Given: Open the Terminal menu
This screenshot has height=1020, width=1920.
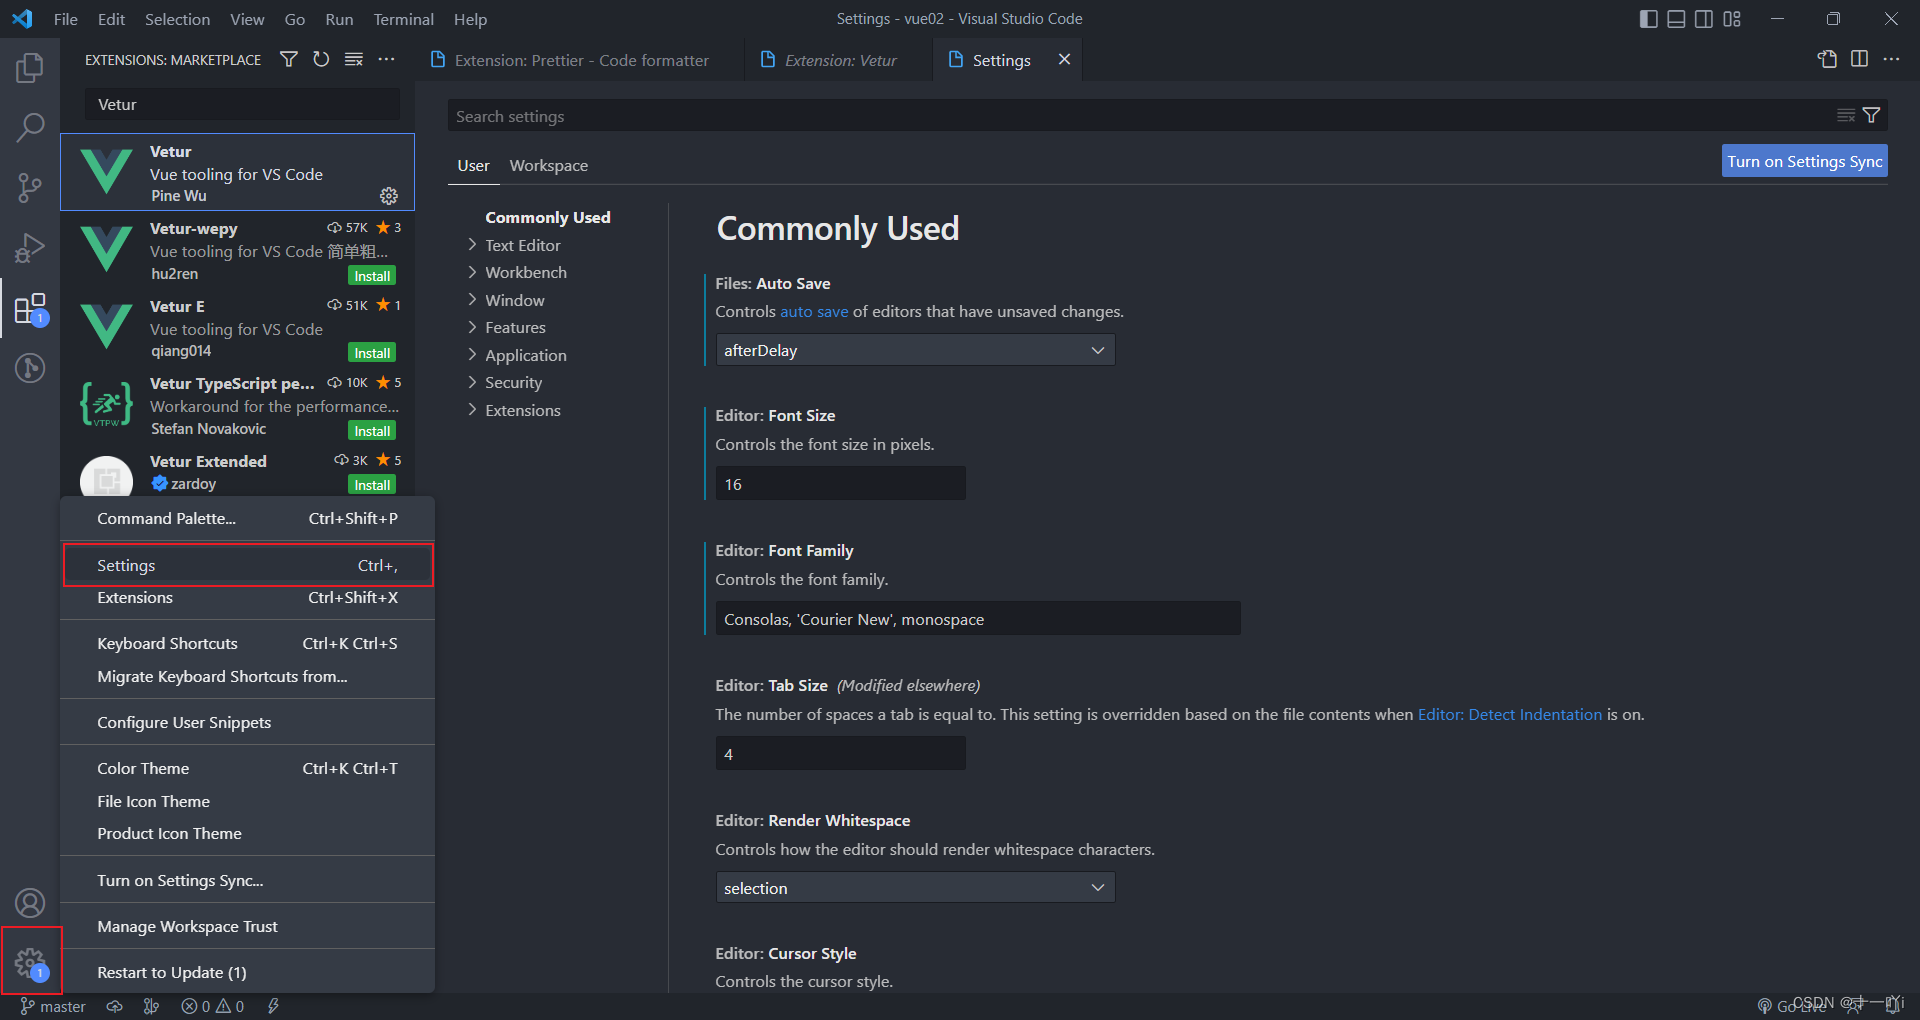Looking at the screenshot, I should [403, 19].
